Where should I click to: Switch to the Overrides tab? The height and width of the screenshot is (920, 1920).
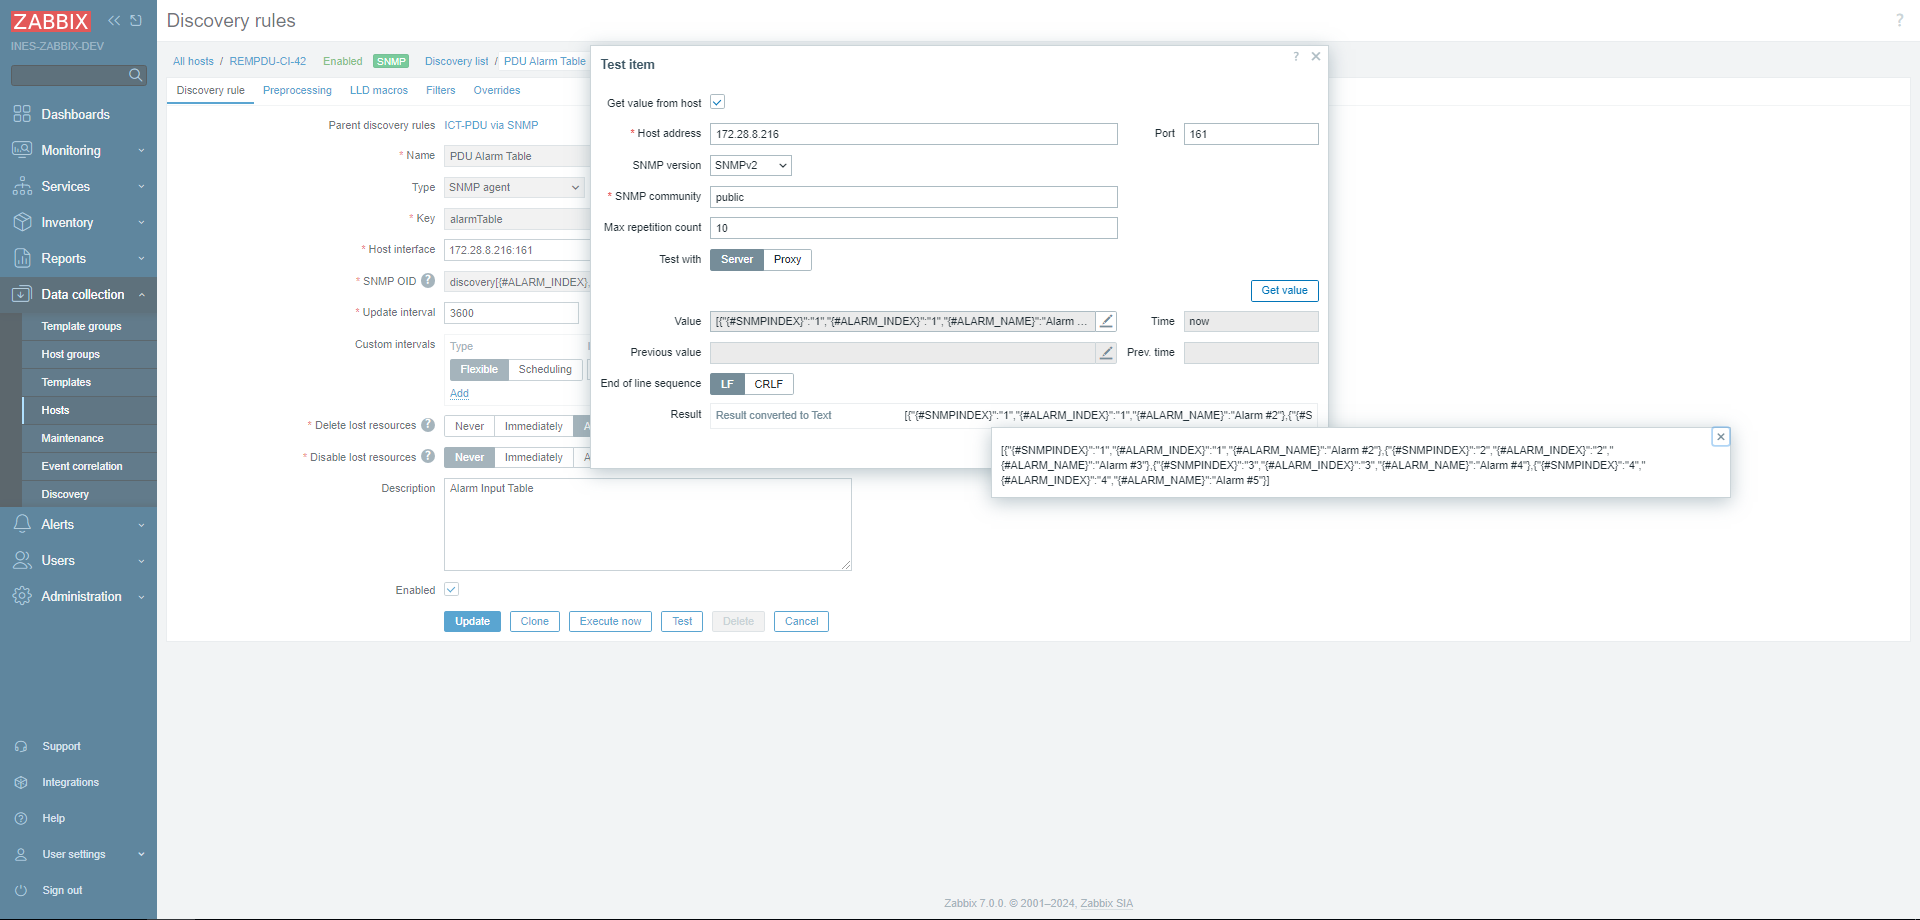(497, 90)
